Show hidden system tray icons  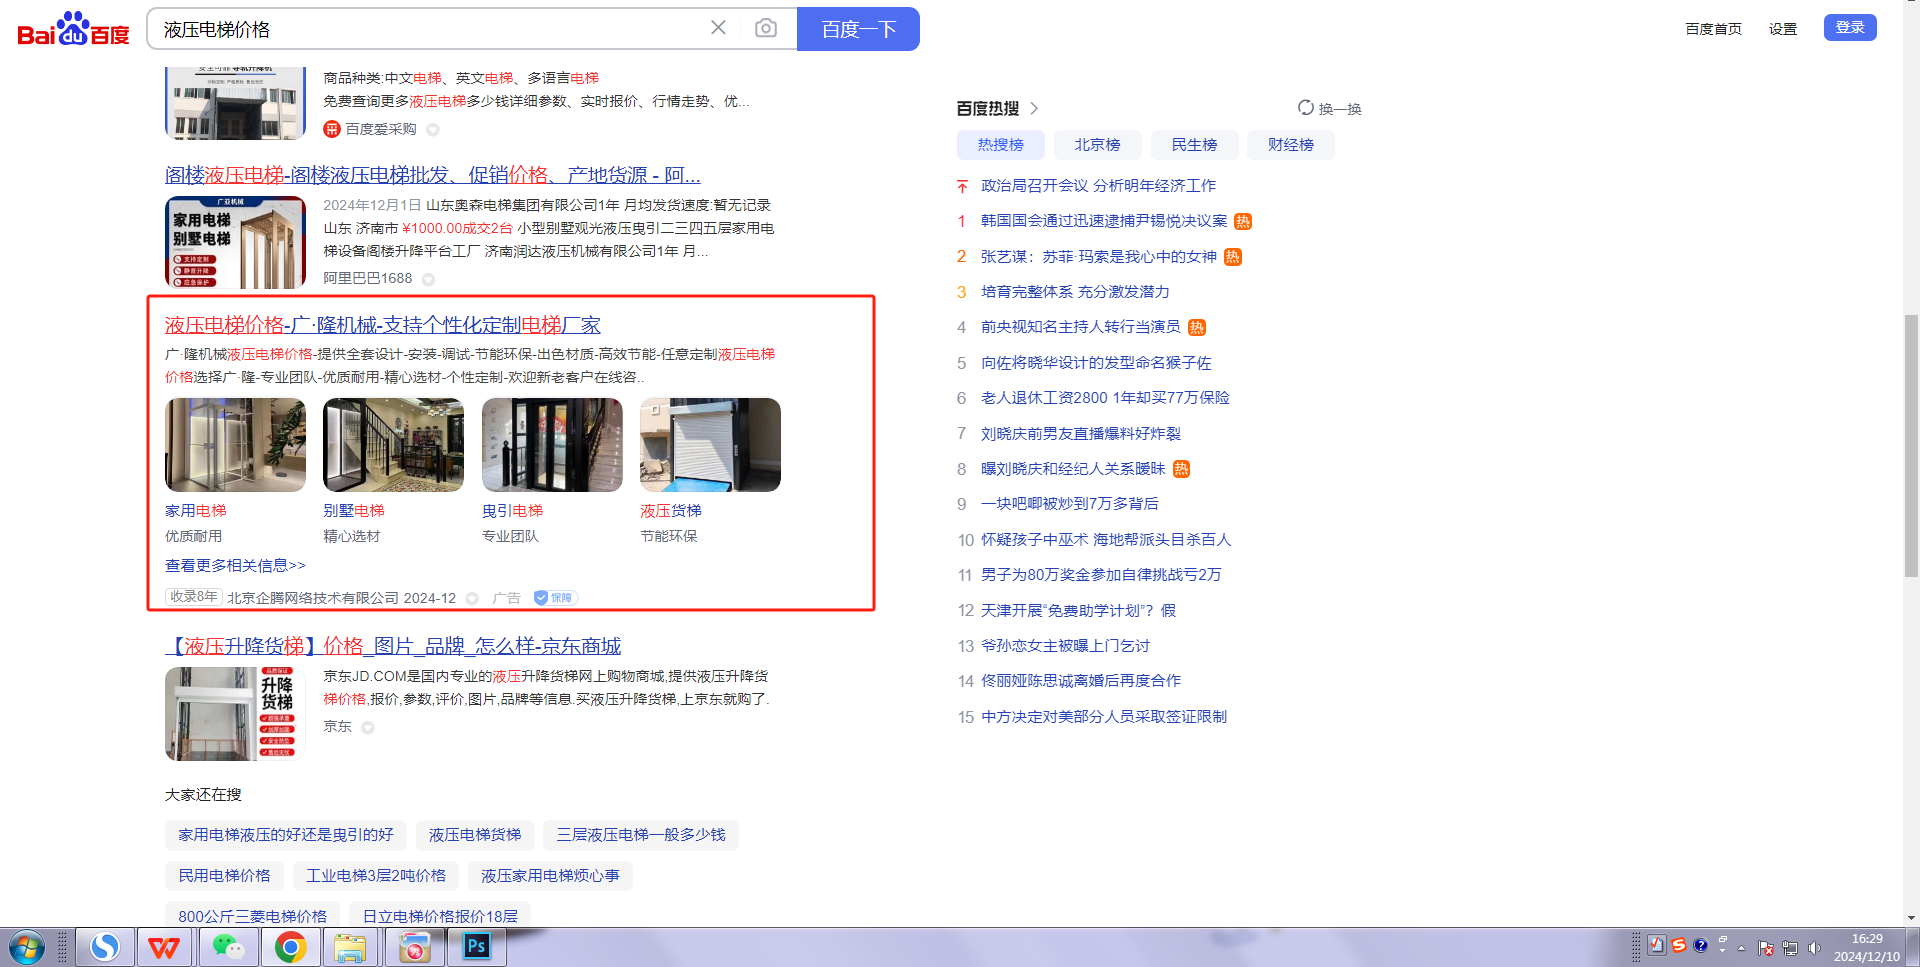[1741, 947]
